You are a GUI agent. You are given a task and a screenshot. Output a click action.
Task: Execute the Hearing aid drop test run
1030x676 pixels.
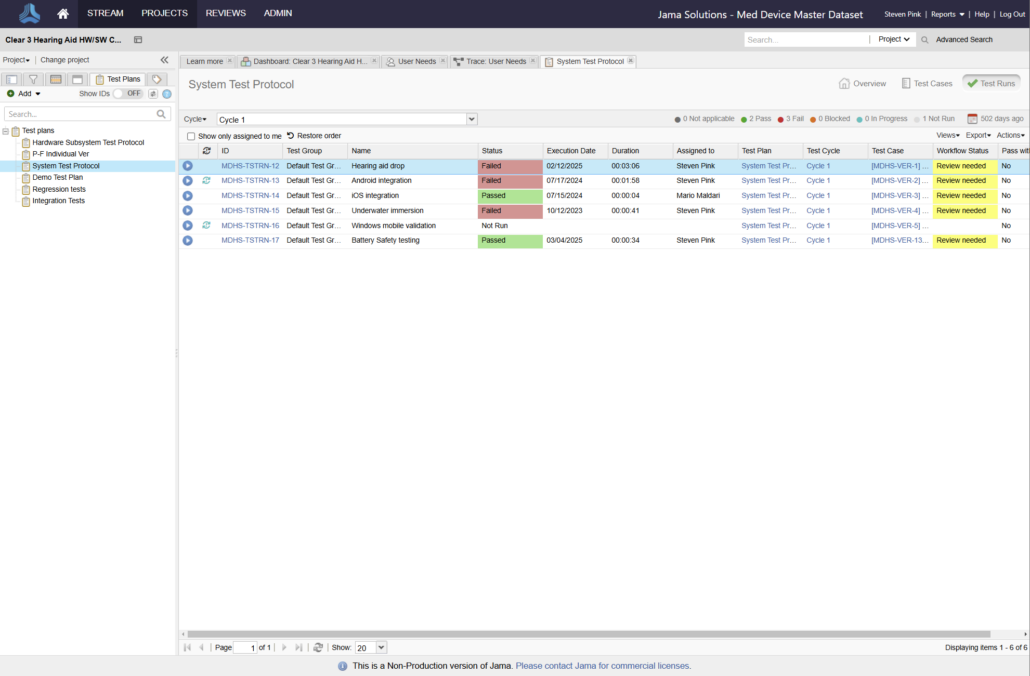(187, 166)
